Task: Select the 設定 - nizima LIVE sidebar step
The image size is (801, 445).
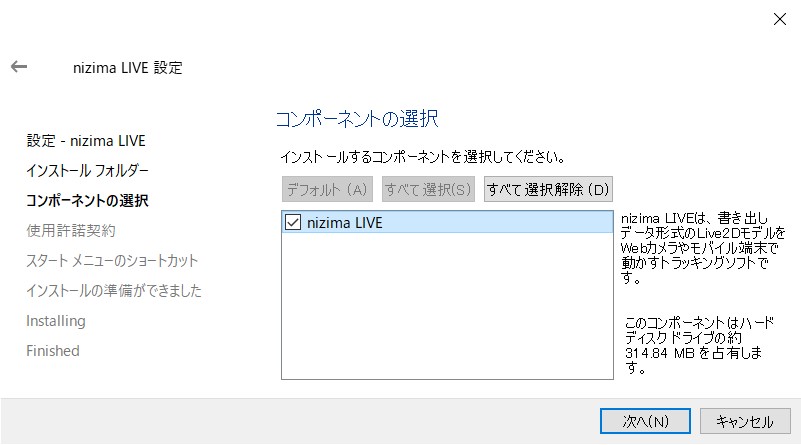Action: click(86, 141)
